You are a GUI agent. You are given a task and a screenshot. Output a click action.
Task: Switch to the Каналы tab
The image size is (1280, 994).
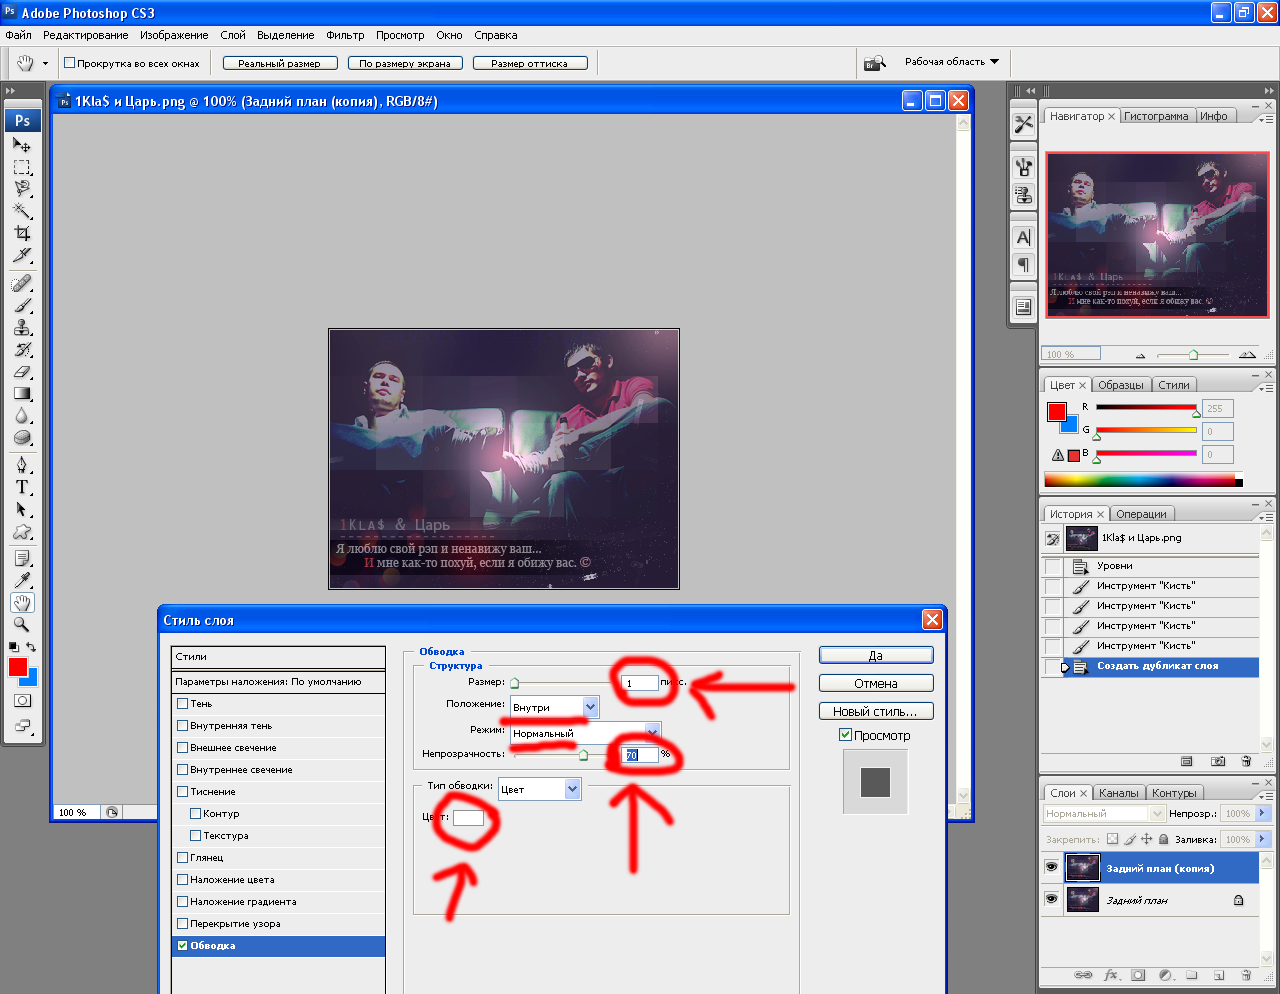[1118, 793]
